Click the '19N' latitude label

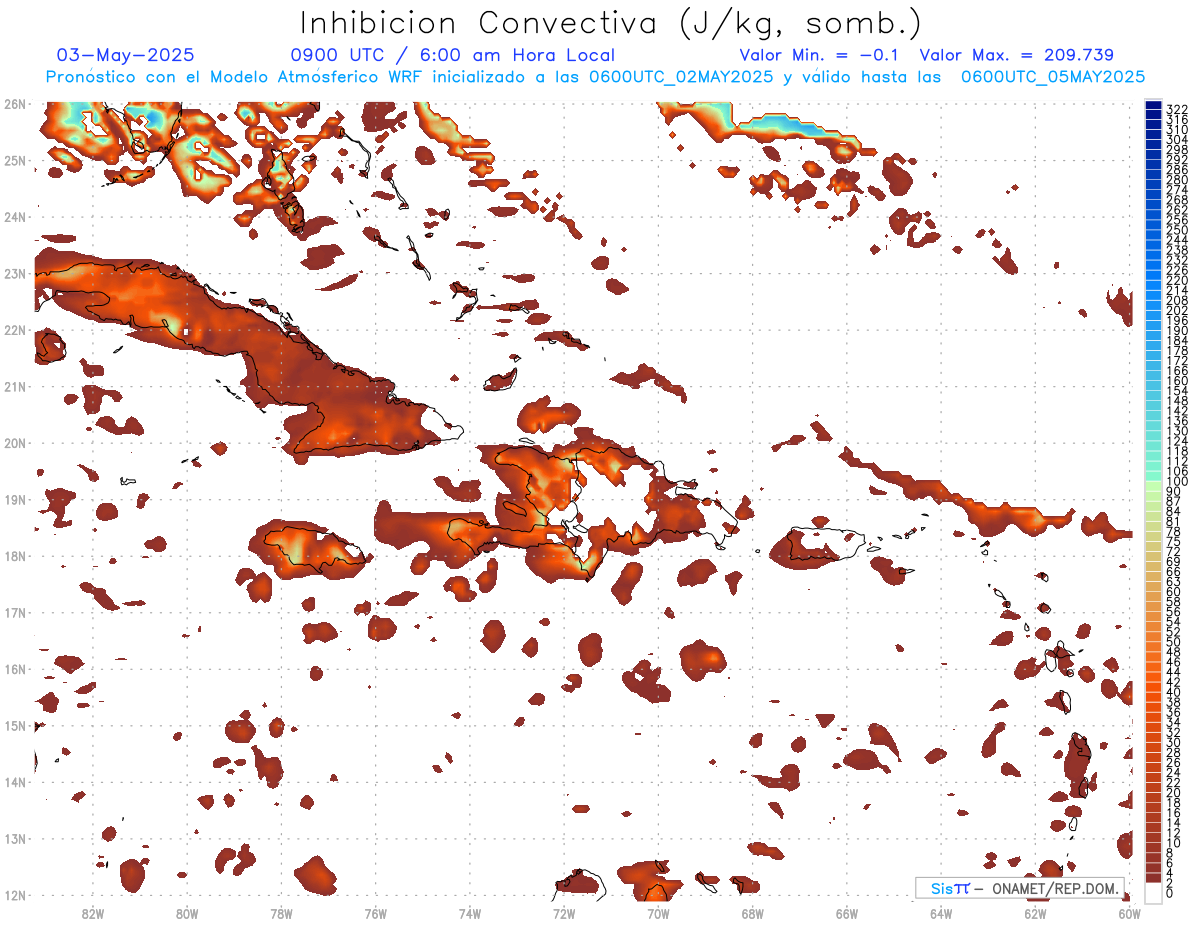click(x=14, y=499)
